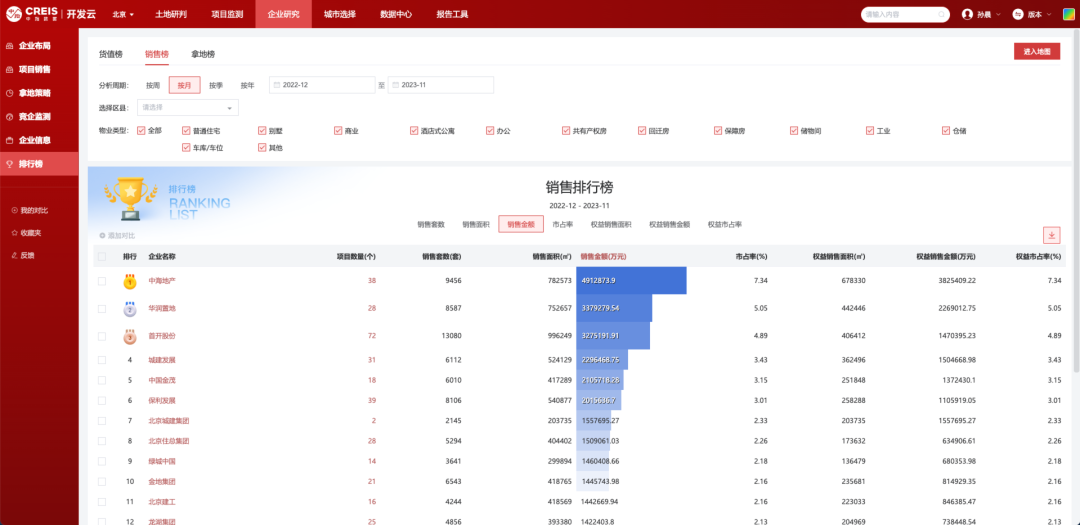Select 销售套数 ranking tab

[x=430, y=225]
